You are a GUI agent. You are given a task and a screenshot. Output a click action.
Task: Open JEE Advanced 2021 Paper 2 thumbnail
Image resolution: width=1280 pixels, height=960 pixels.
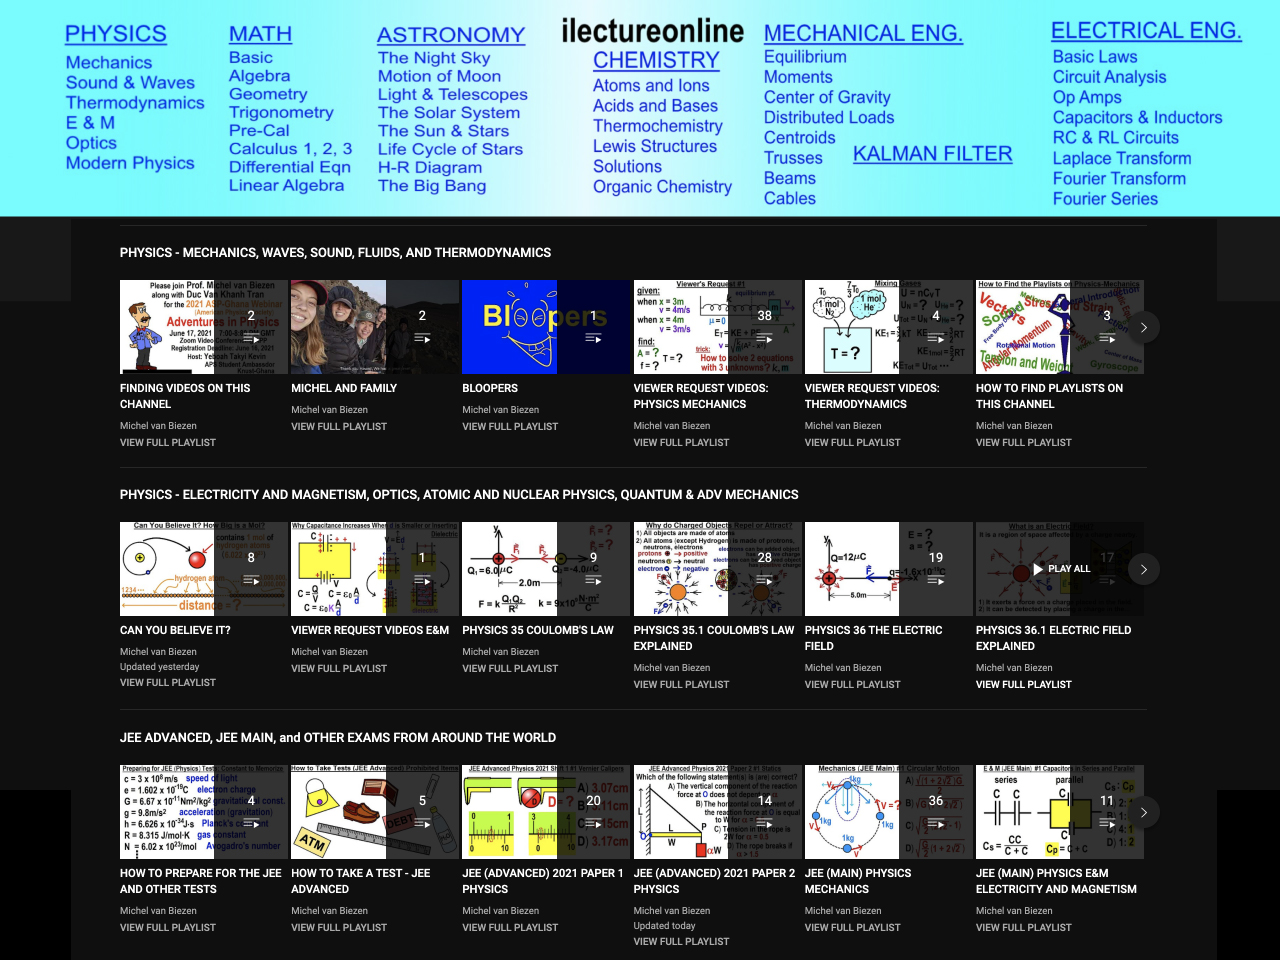(x=718, y=812)
